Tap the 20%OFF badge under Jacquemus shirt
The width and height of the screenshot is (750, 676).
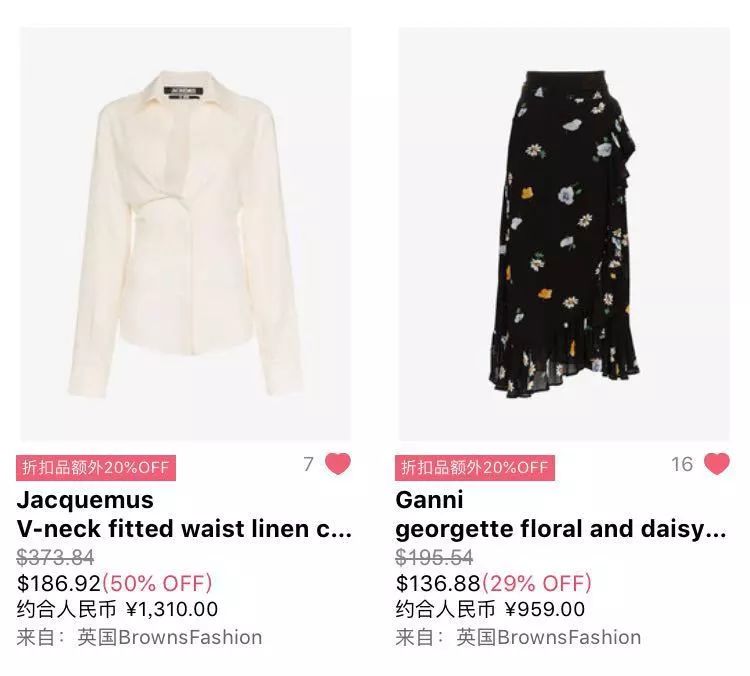96,467
